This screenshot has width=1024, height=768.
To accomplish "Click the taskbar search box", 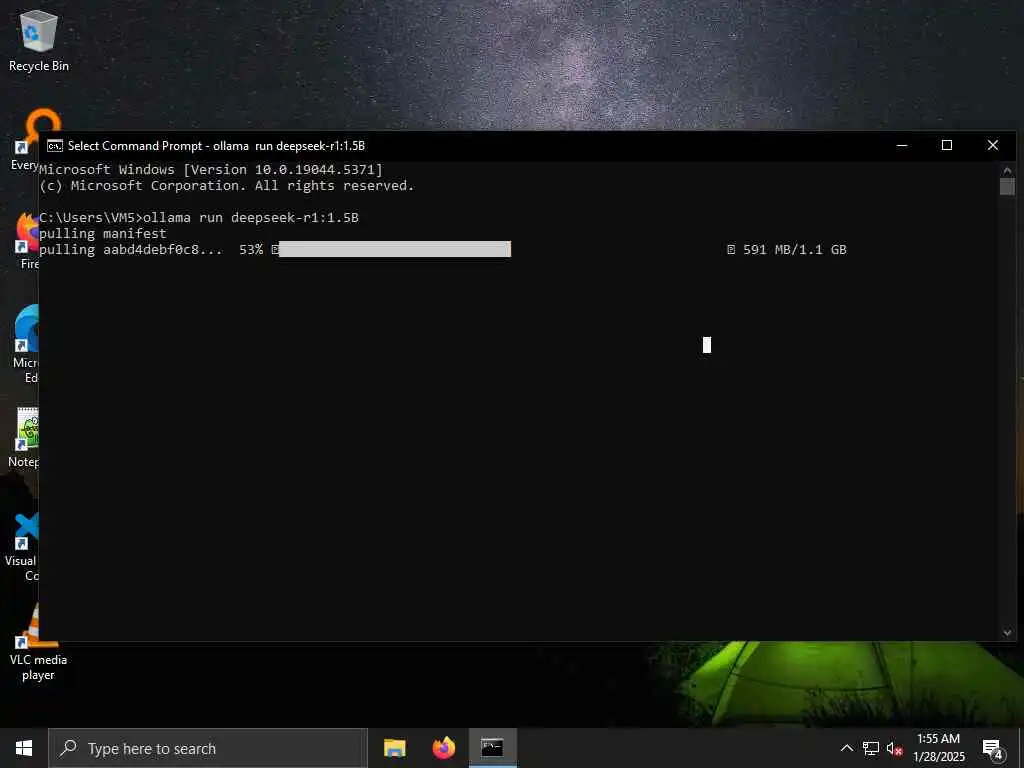I will pos(208,748).
